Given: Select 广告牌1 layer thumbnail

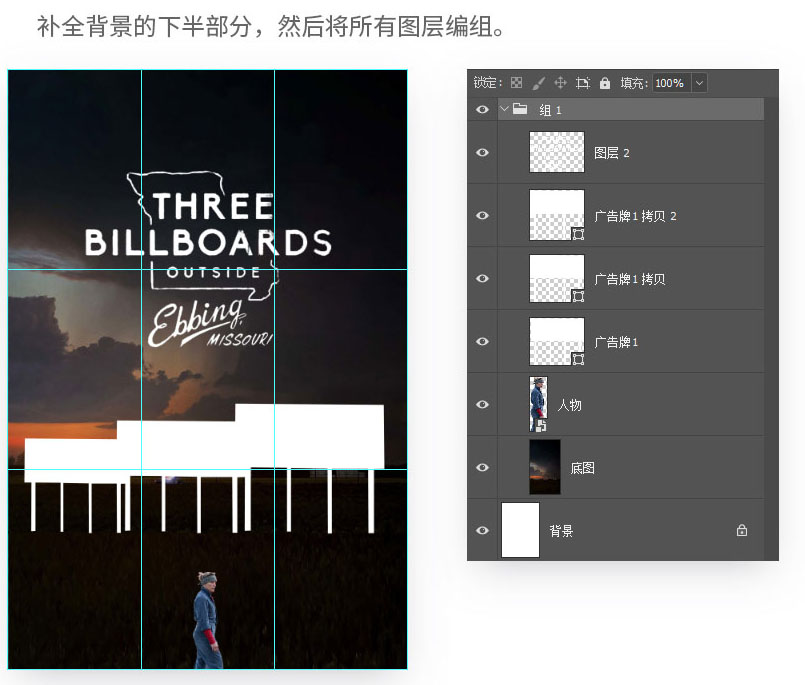Looking at the screenshot, I should point(557,341).
